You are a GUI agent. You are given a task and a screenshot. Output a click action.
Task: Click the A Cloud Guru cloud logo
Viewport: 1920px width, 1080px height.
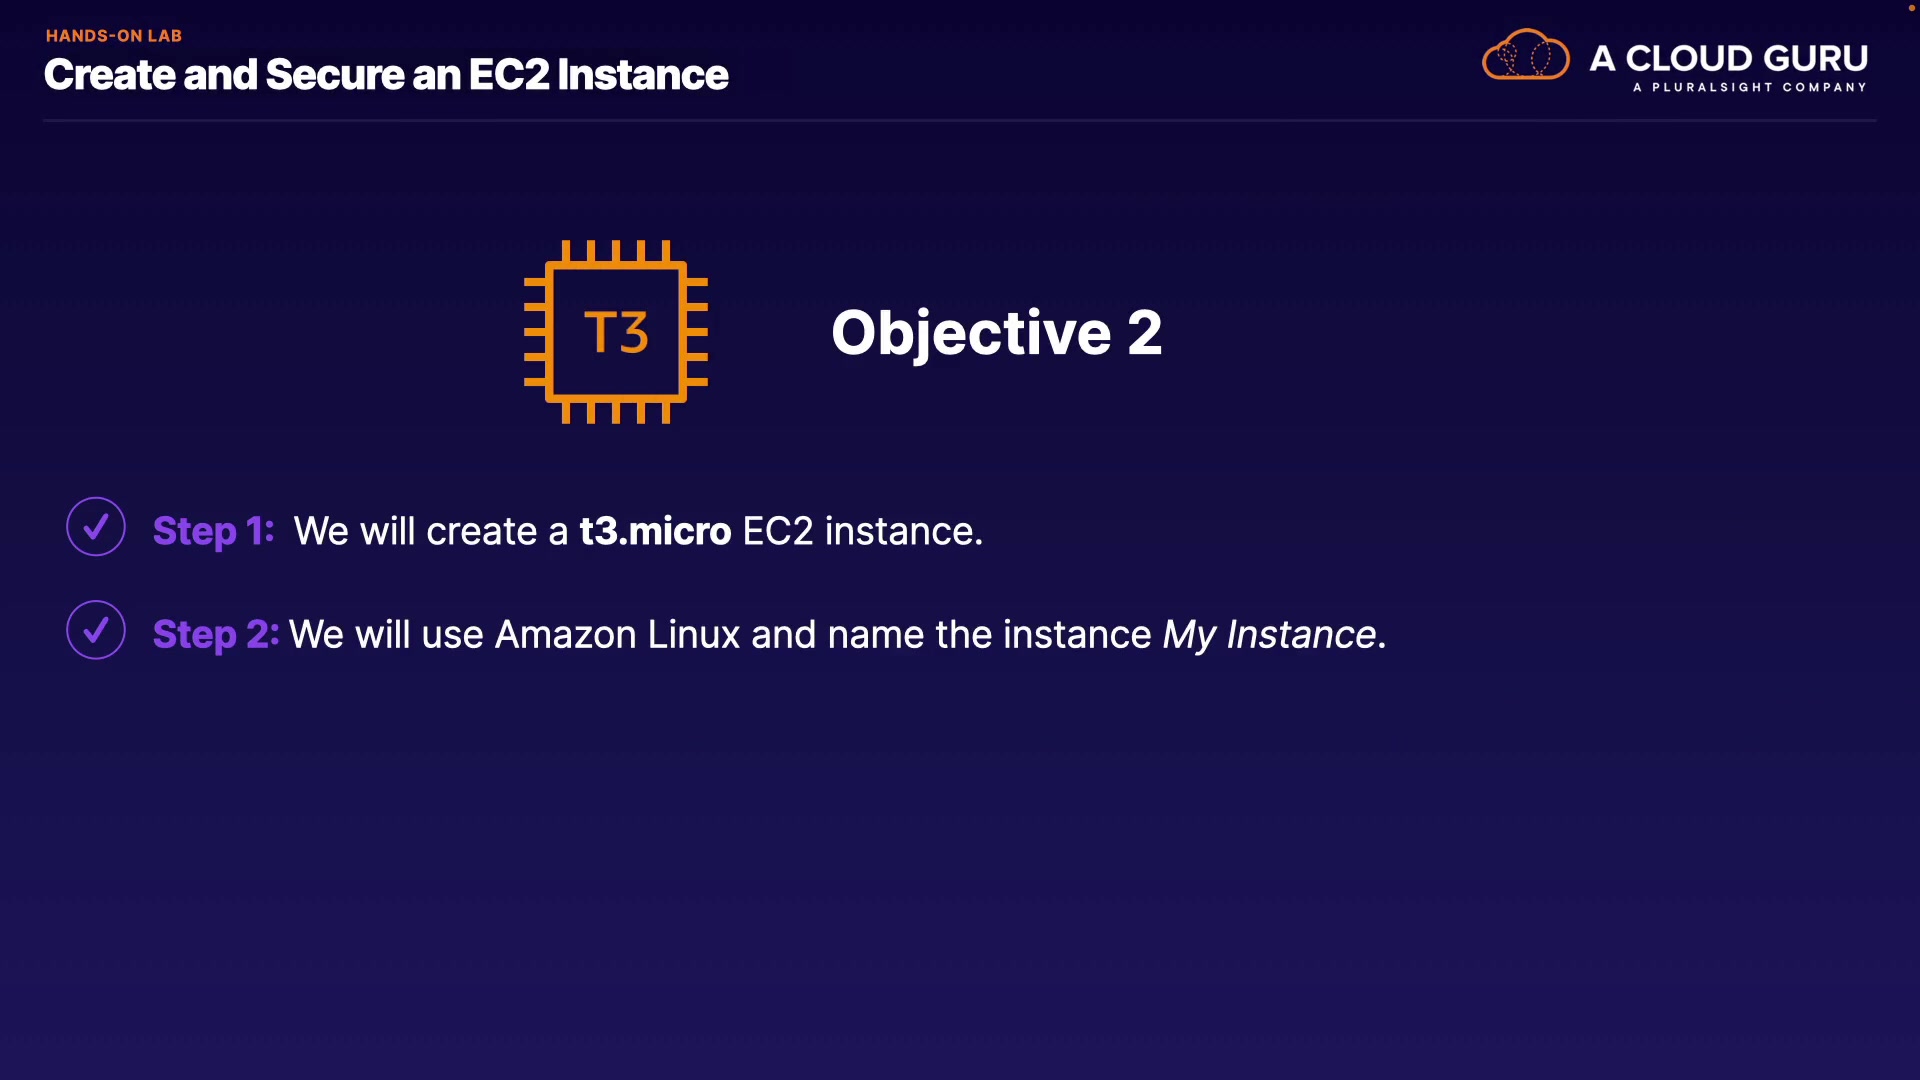tap(1525, 55)
